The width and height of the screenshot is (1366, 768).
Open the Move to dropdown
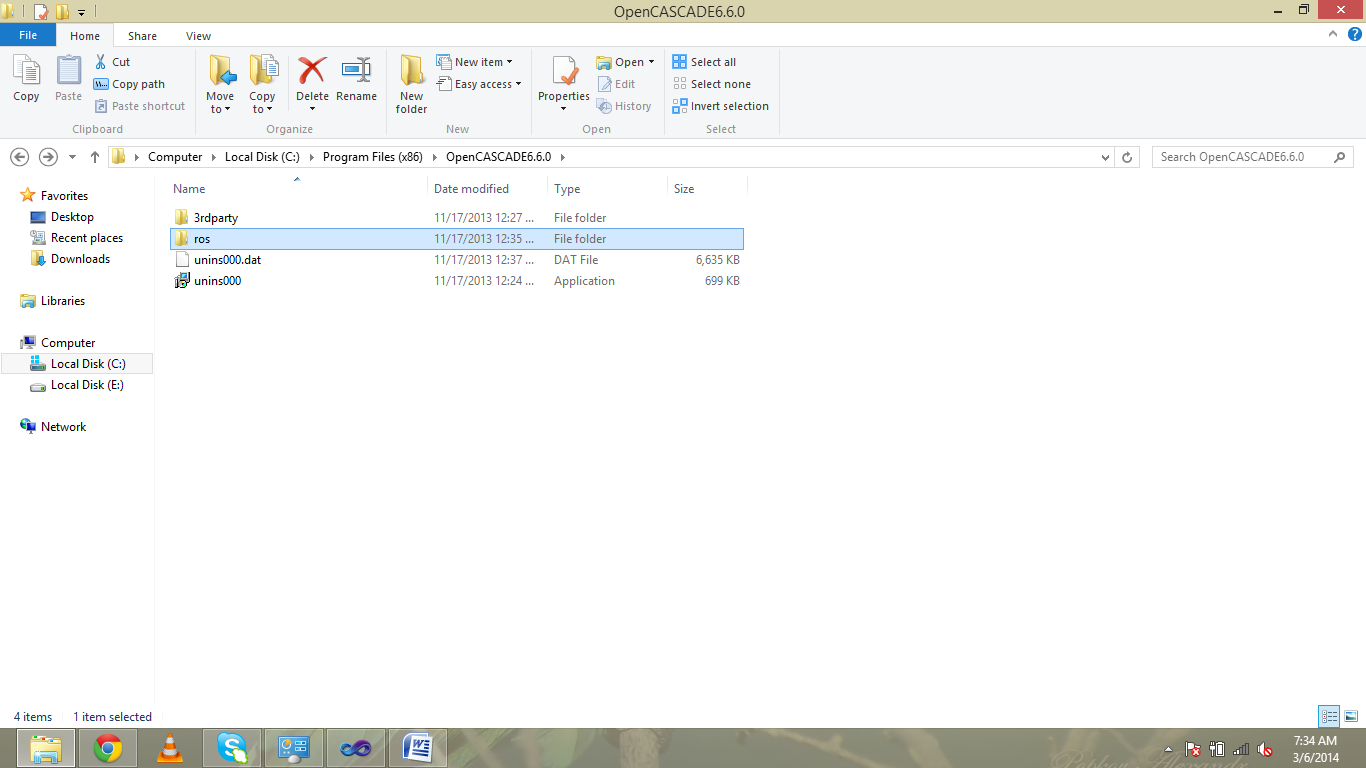pos(220,85)
